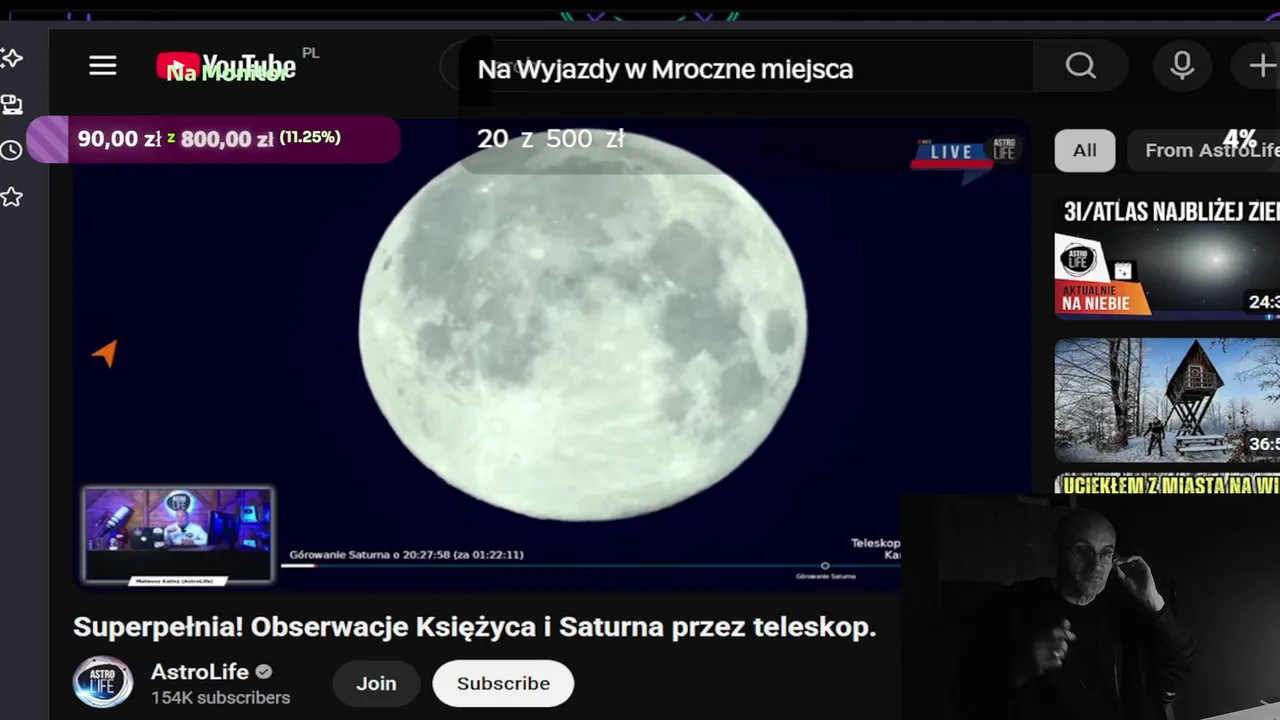Subscribe to AstroLife channel
1280x720 pixels.
(x=503, y=683)
